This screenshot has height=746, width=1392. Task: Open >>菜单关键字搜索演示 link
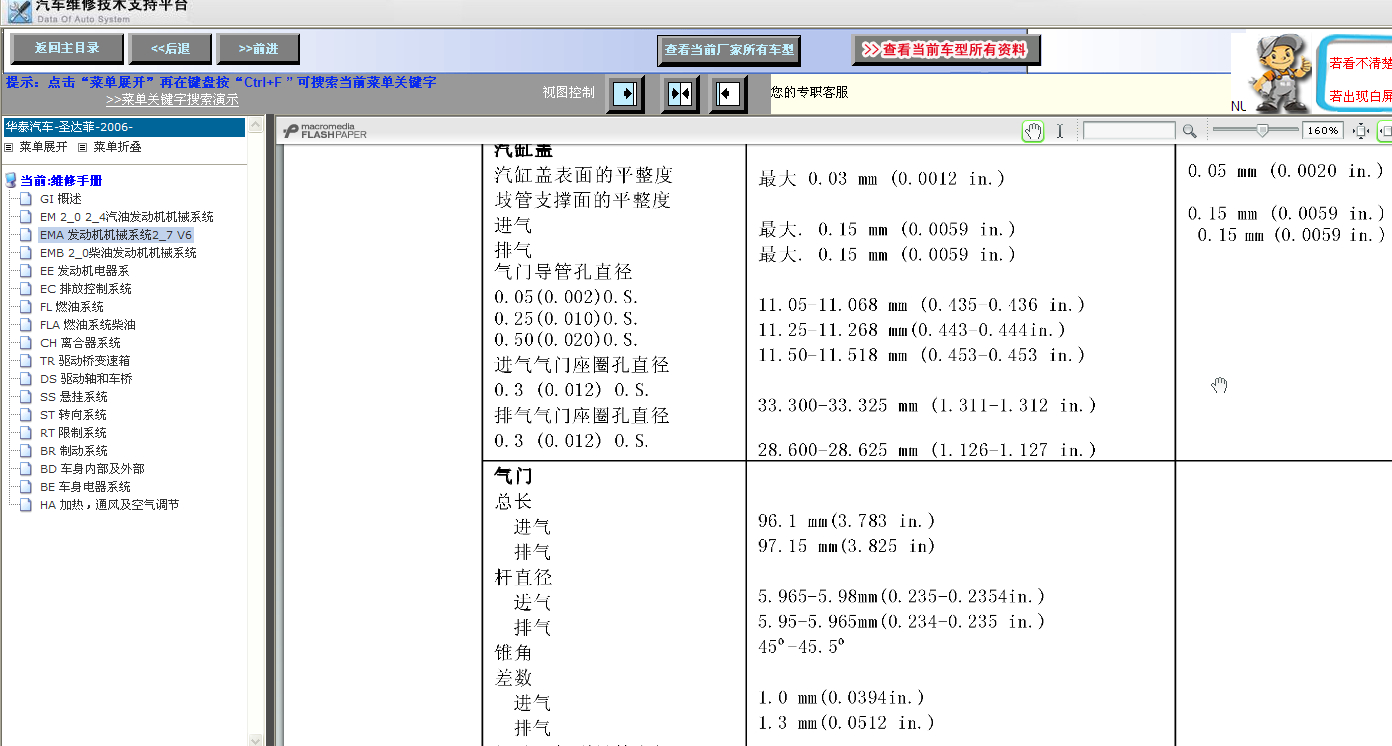pos(172,100)
